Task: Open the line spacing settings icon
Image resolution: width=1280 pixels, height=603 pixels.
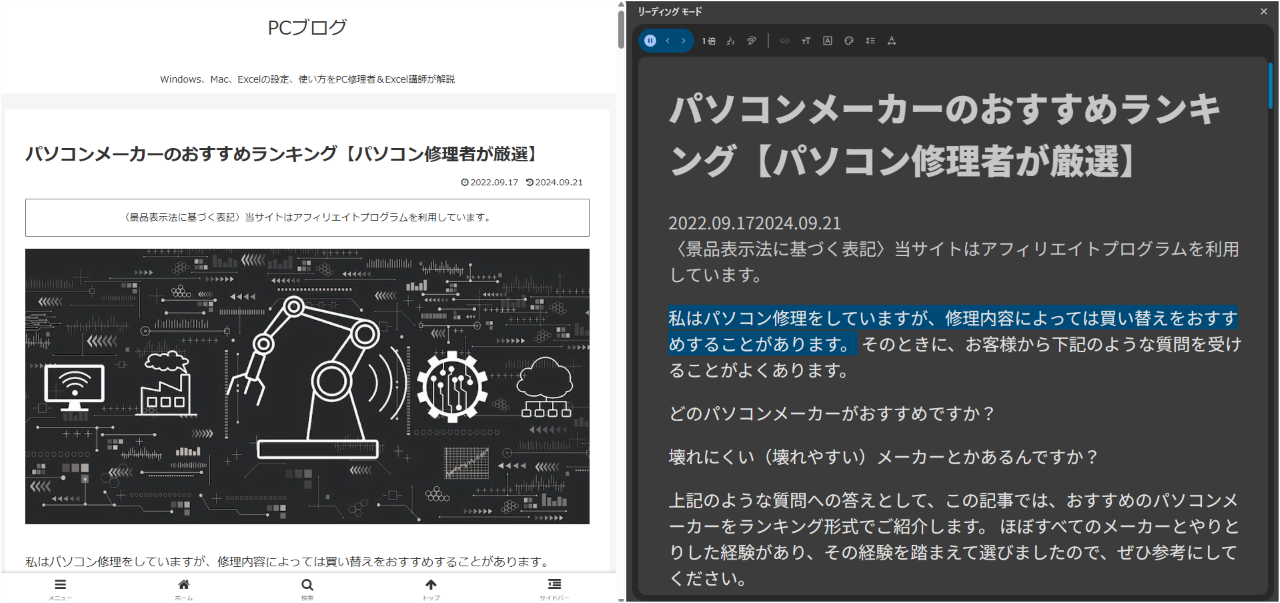Action: pyautogui.click(x=870, y=40)
